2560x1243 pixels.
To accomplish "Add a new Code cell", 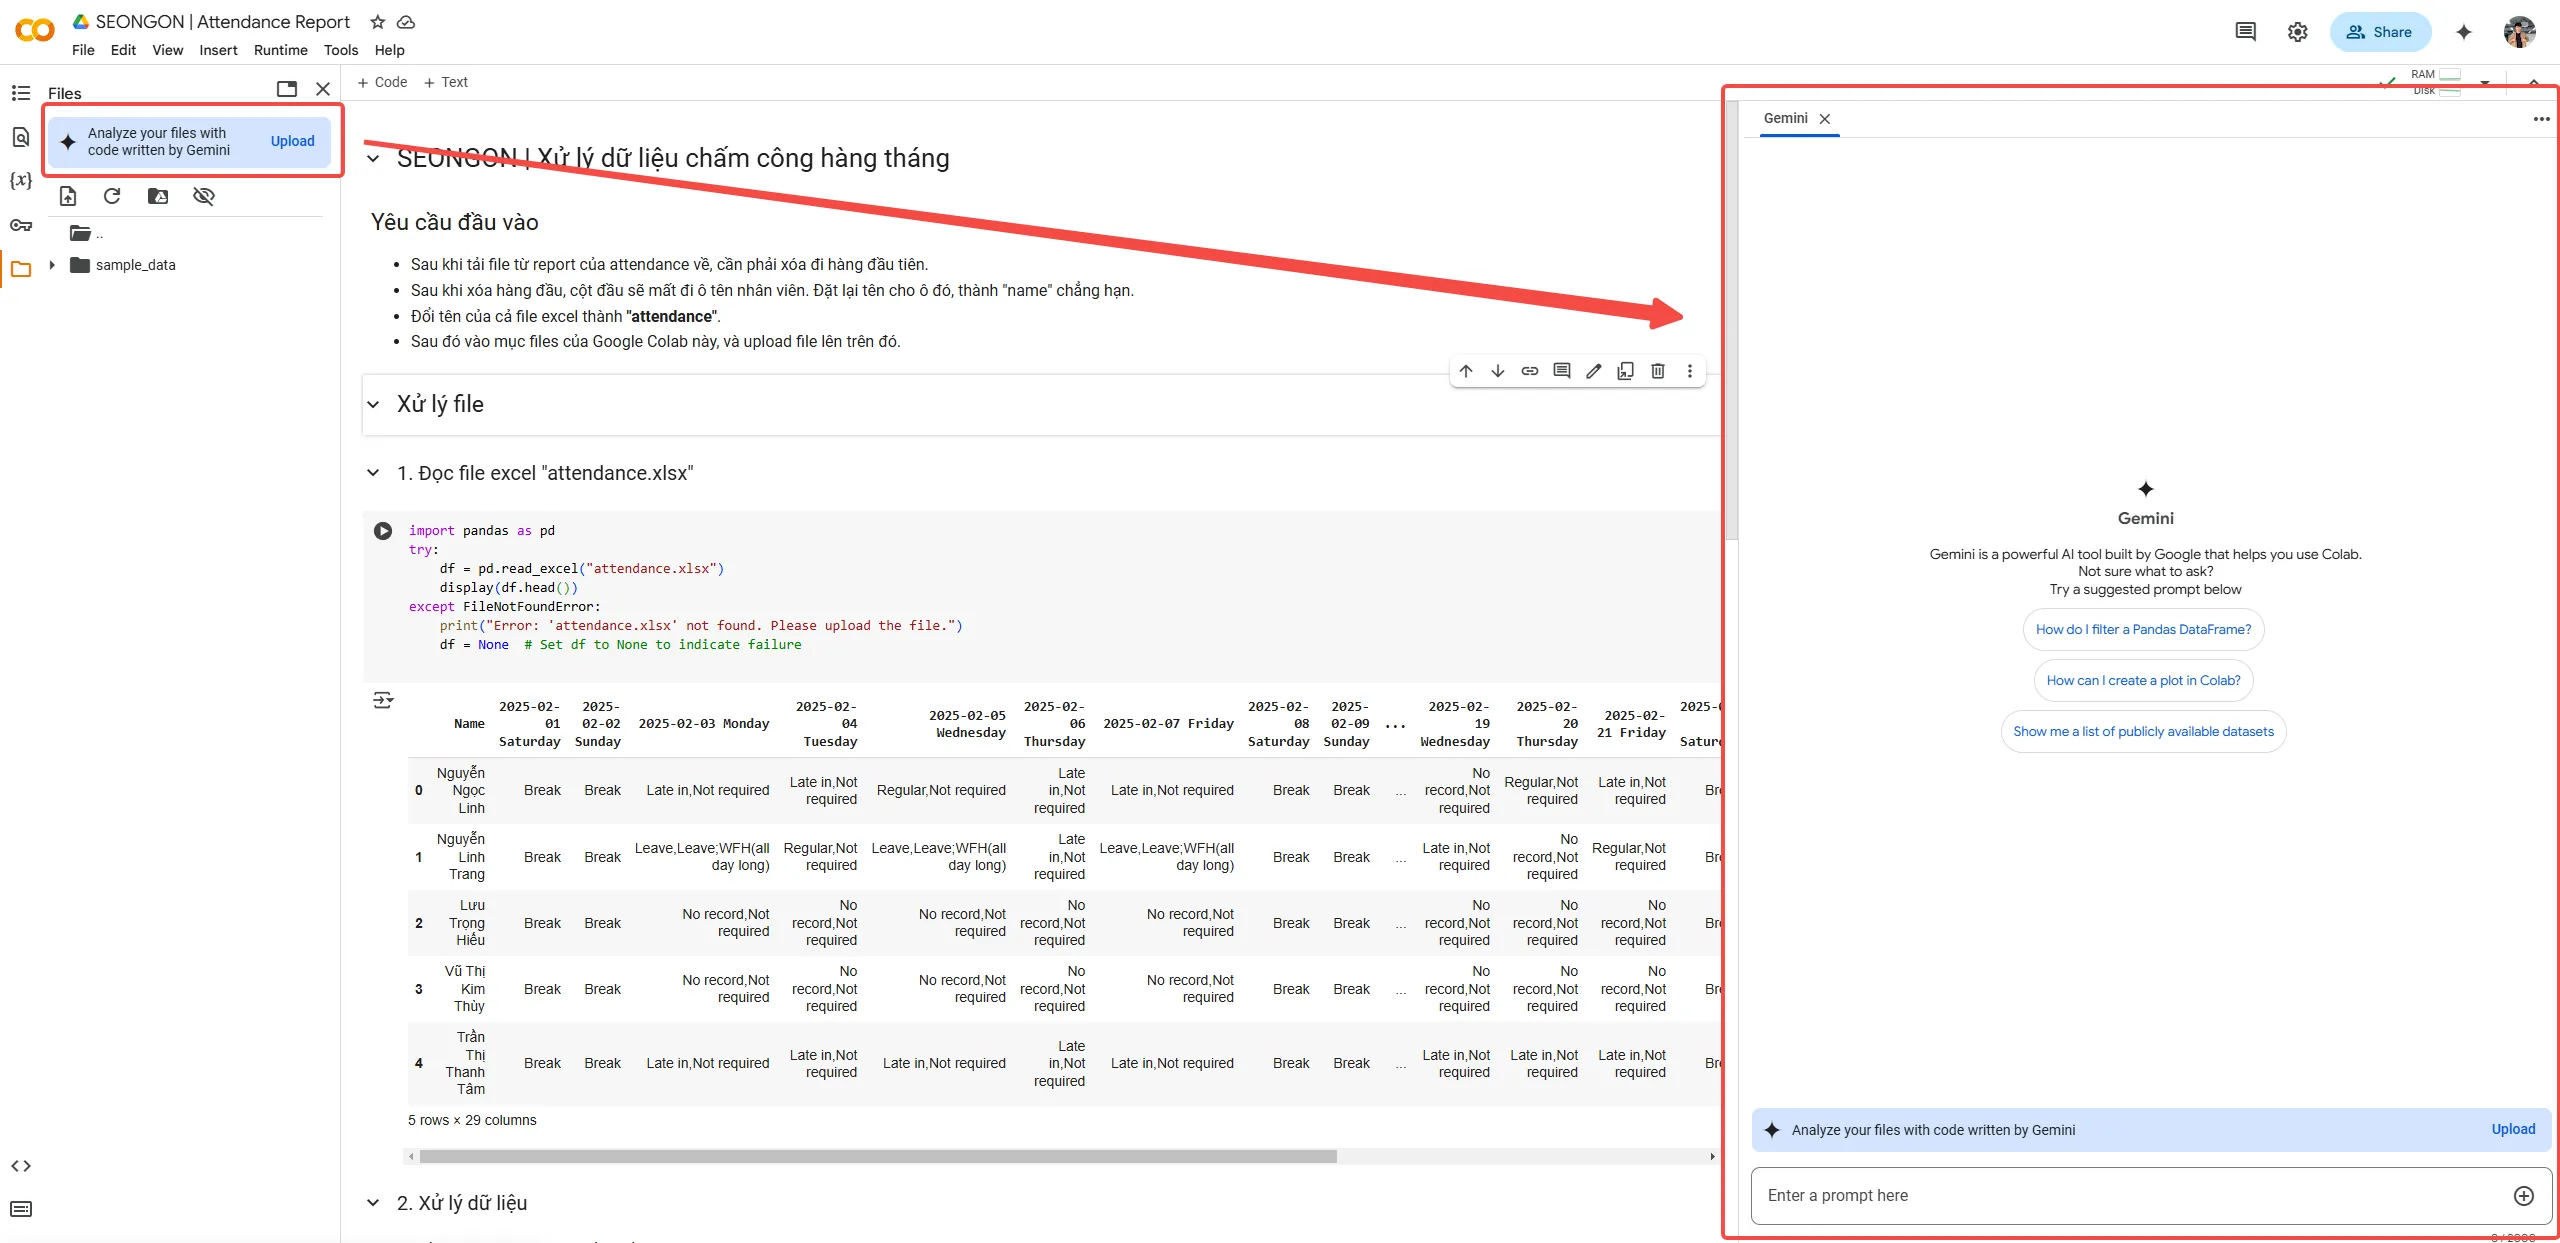I will [x=382, y=82].
